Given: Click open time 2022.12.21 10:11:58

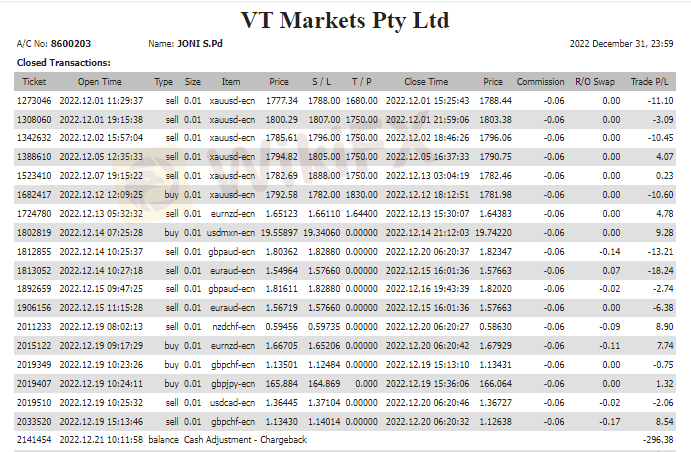Looking at the screenshot, I should coord(101,439).
